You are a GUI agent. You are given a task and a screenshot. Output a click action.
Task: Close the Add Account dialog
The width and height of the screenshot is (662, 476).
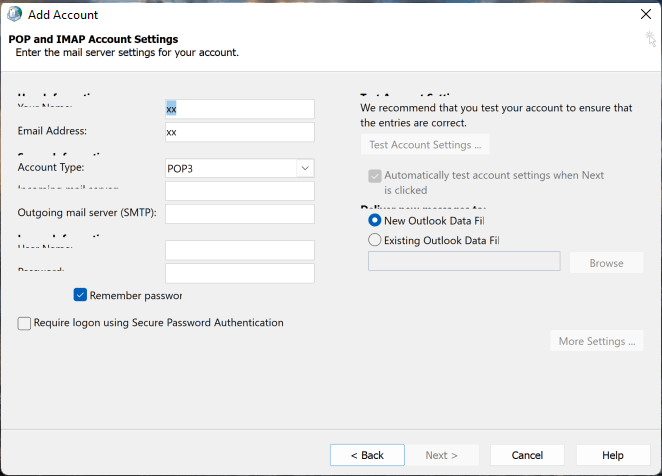645,13
